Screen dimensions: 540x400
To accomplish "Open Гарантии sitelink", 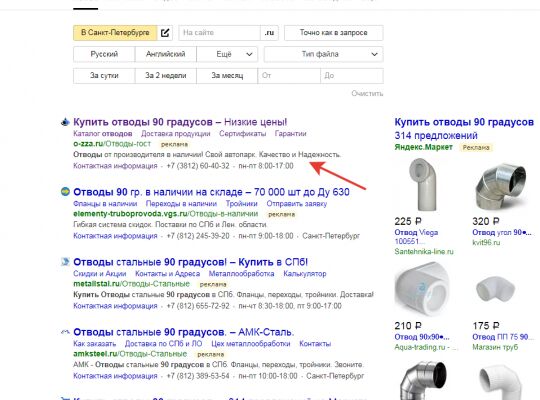I will tap(290, 134).
